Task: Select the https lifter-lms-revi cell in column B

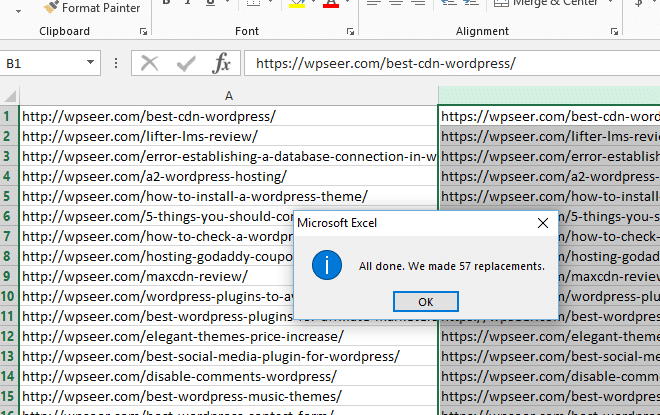Action: coord(549,136)
